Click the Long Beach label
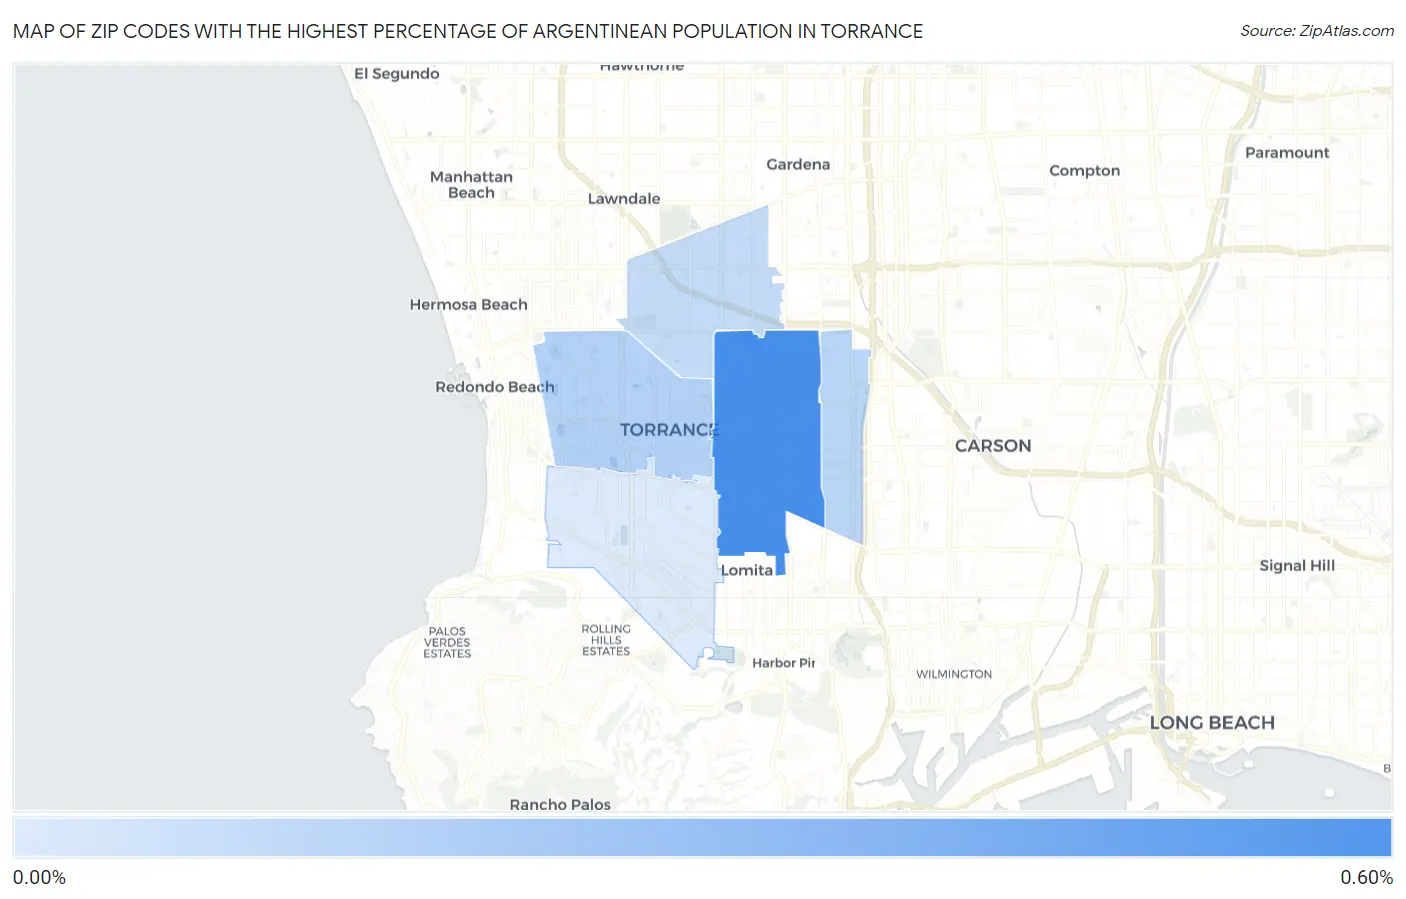 point(1212,723)
